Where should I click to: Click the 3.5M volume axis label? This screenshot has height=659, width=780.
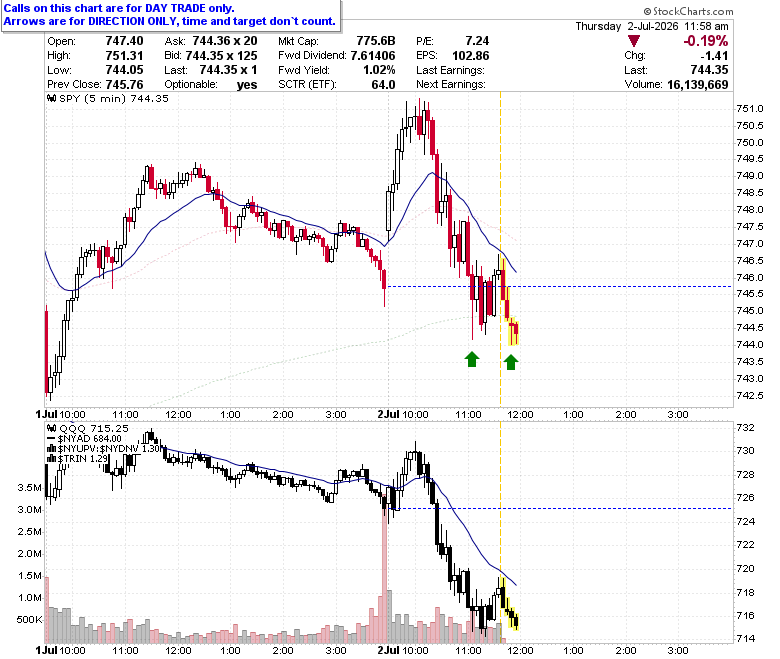point(29,487)
